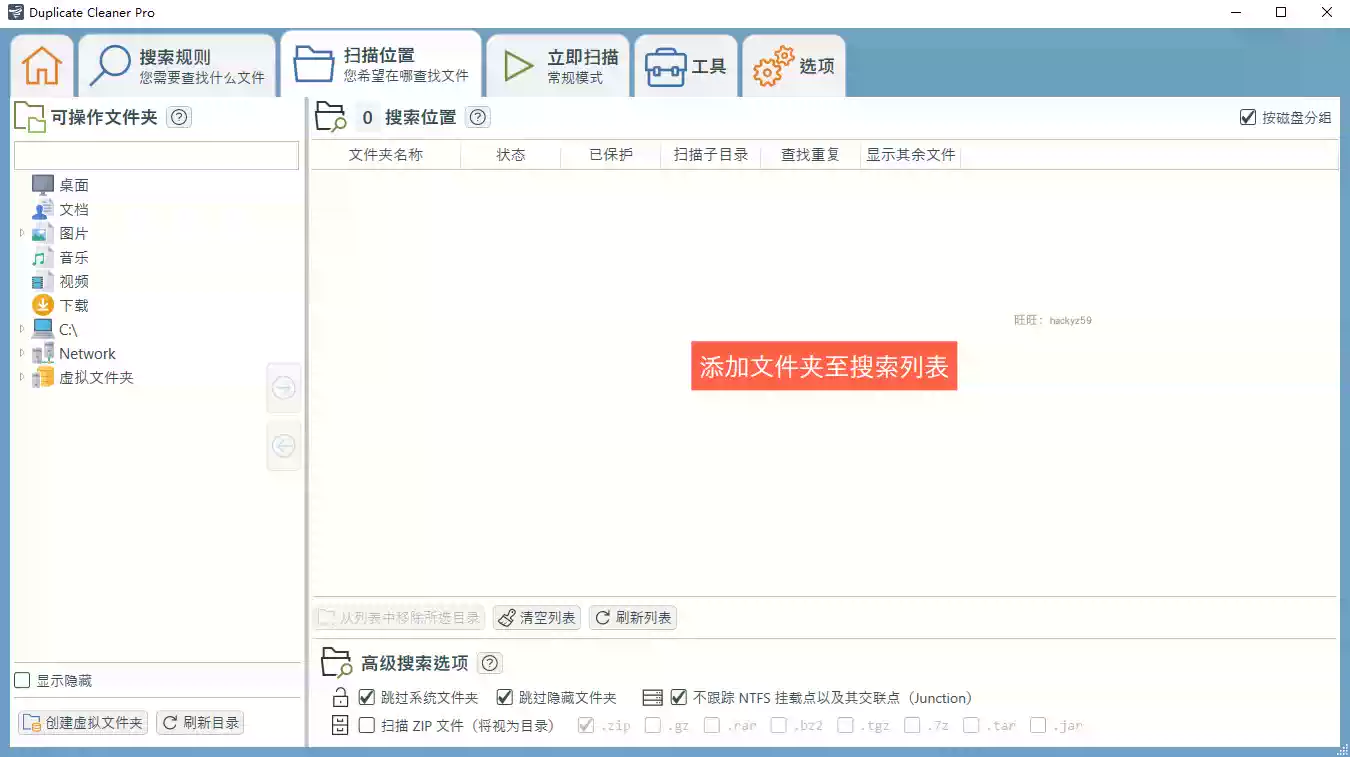Viewport: 1350px width, 757px height.
Task: Uncheck 跳过隐藏文件夹 option
Action: 505,697
